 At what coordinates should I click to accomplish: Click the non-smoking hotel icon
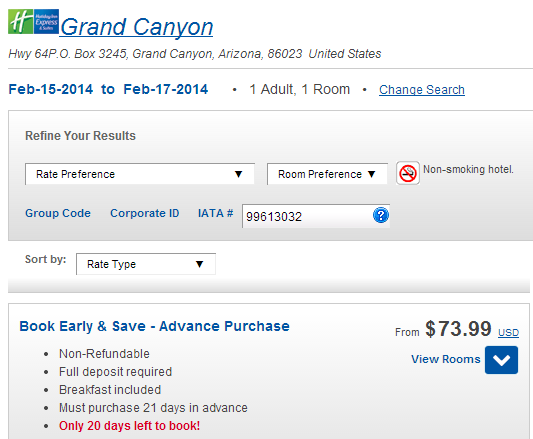click(x=408, y=173)
